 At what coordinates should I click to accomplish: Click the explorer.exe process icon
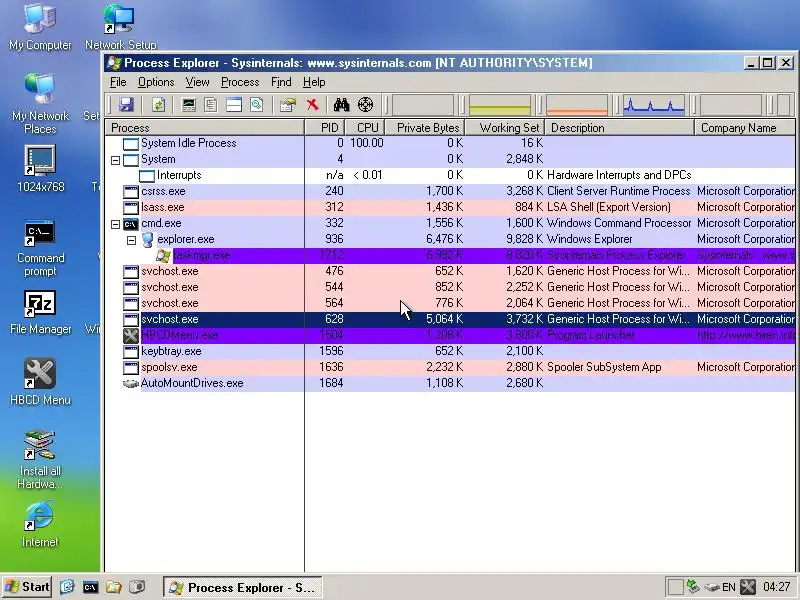click(x=147, y=239)
